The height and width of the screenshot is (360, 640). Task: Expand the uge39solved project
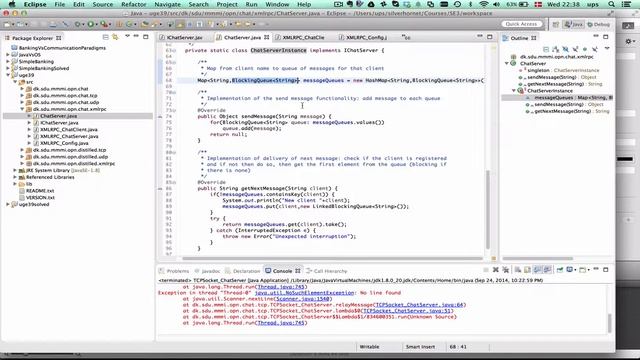[8, 204]
